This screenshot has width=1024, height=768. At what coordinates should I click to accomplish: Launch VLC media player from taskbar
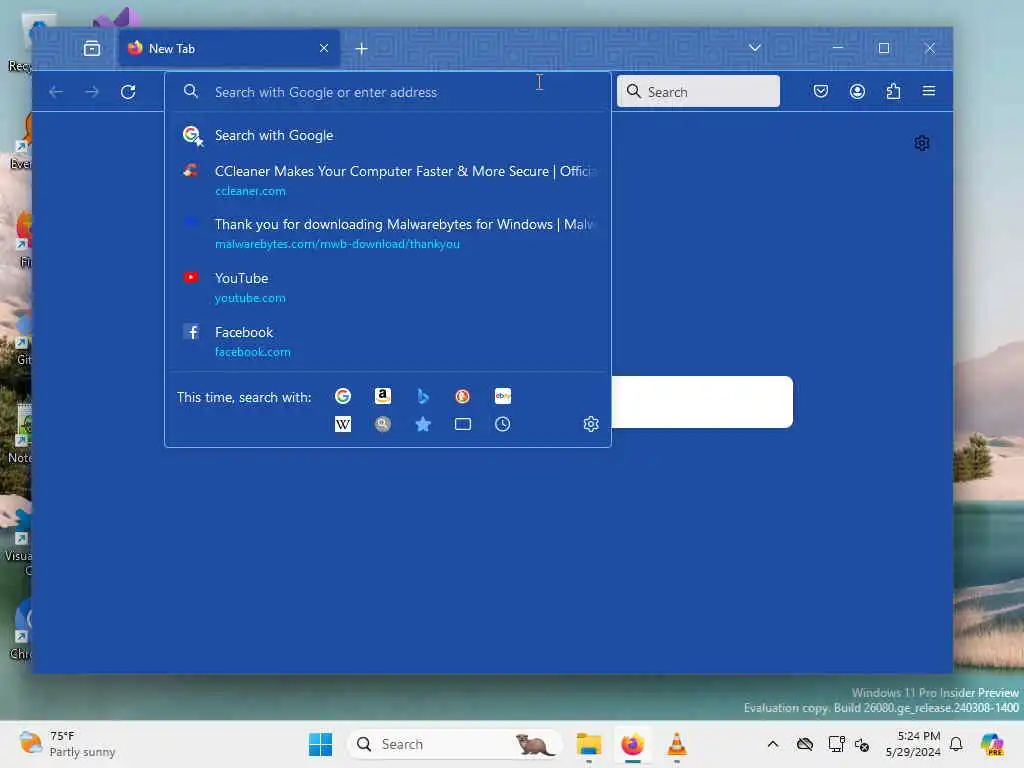pos(677,744)
